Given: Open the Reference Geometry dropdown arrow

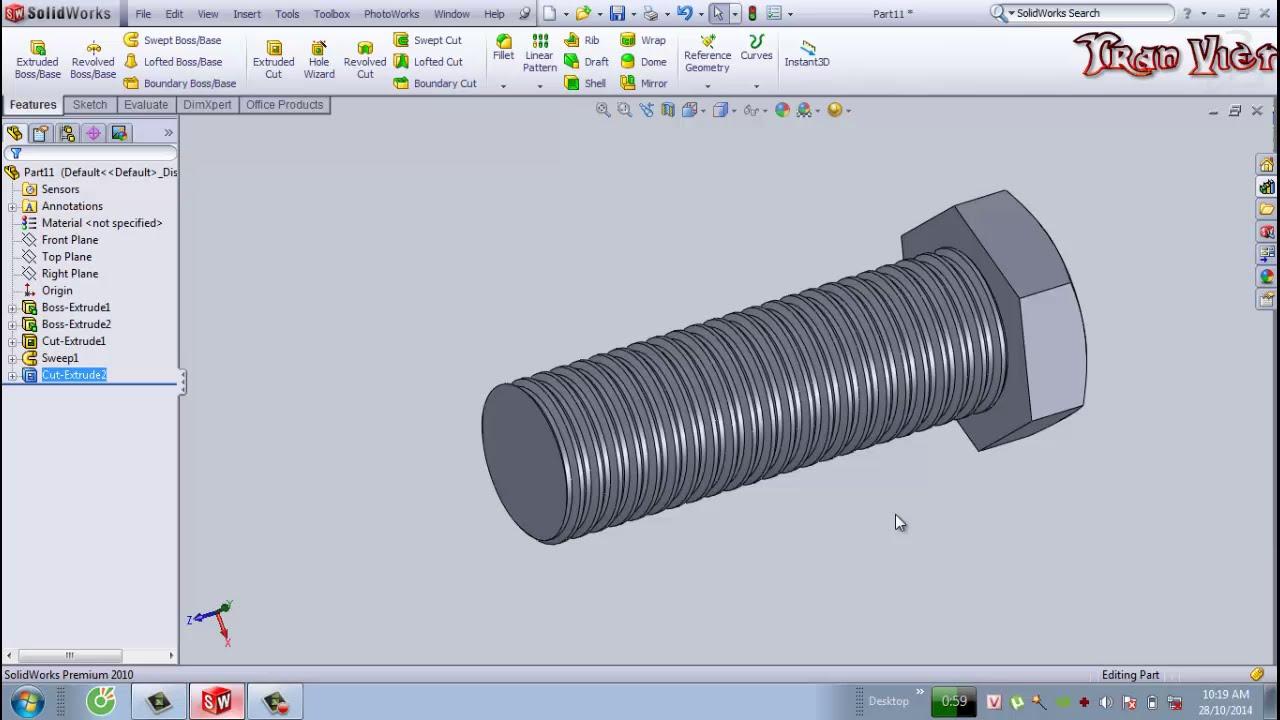Looking at the screenshot, I should tap(707, 86).
